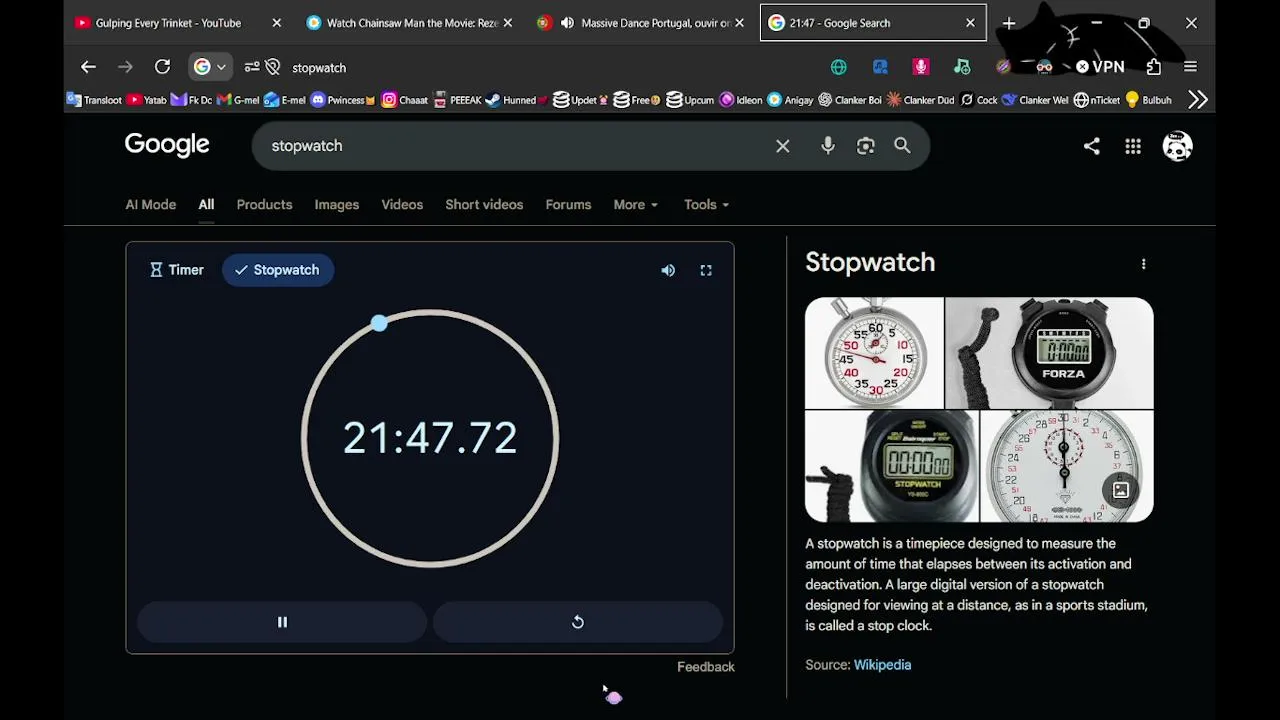Share the search results page
Viewport: 1280px width, 720px height.
(x=1092, y=146)
